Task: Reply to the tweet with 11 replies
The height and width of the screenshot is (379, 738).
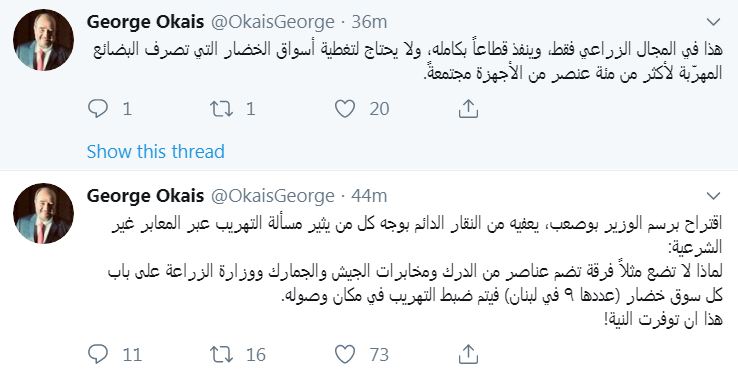Action: coord(98,354)
